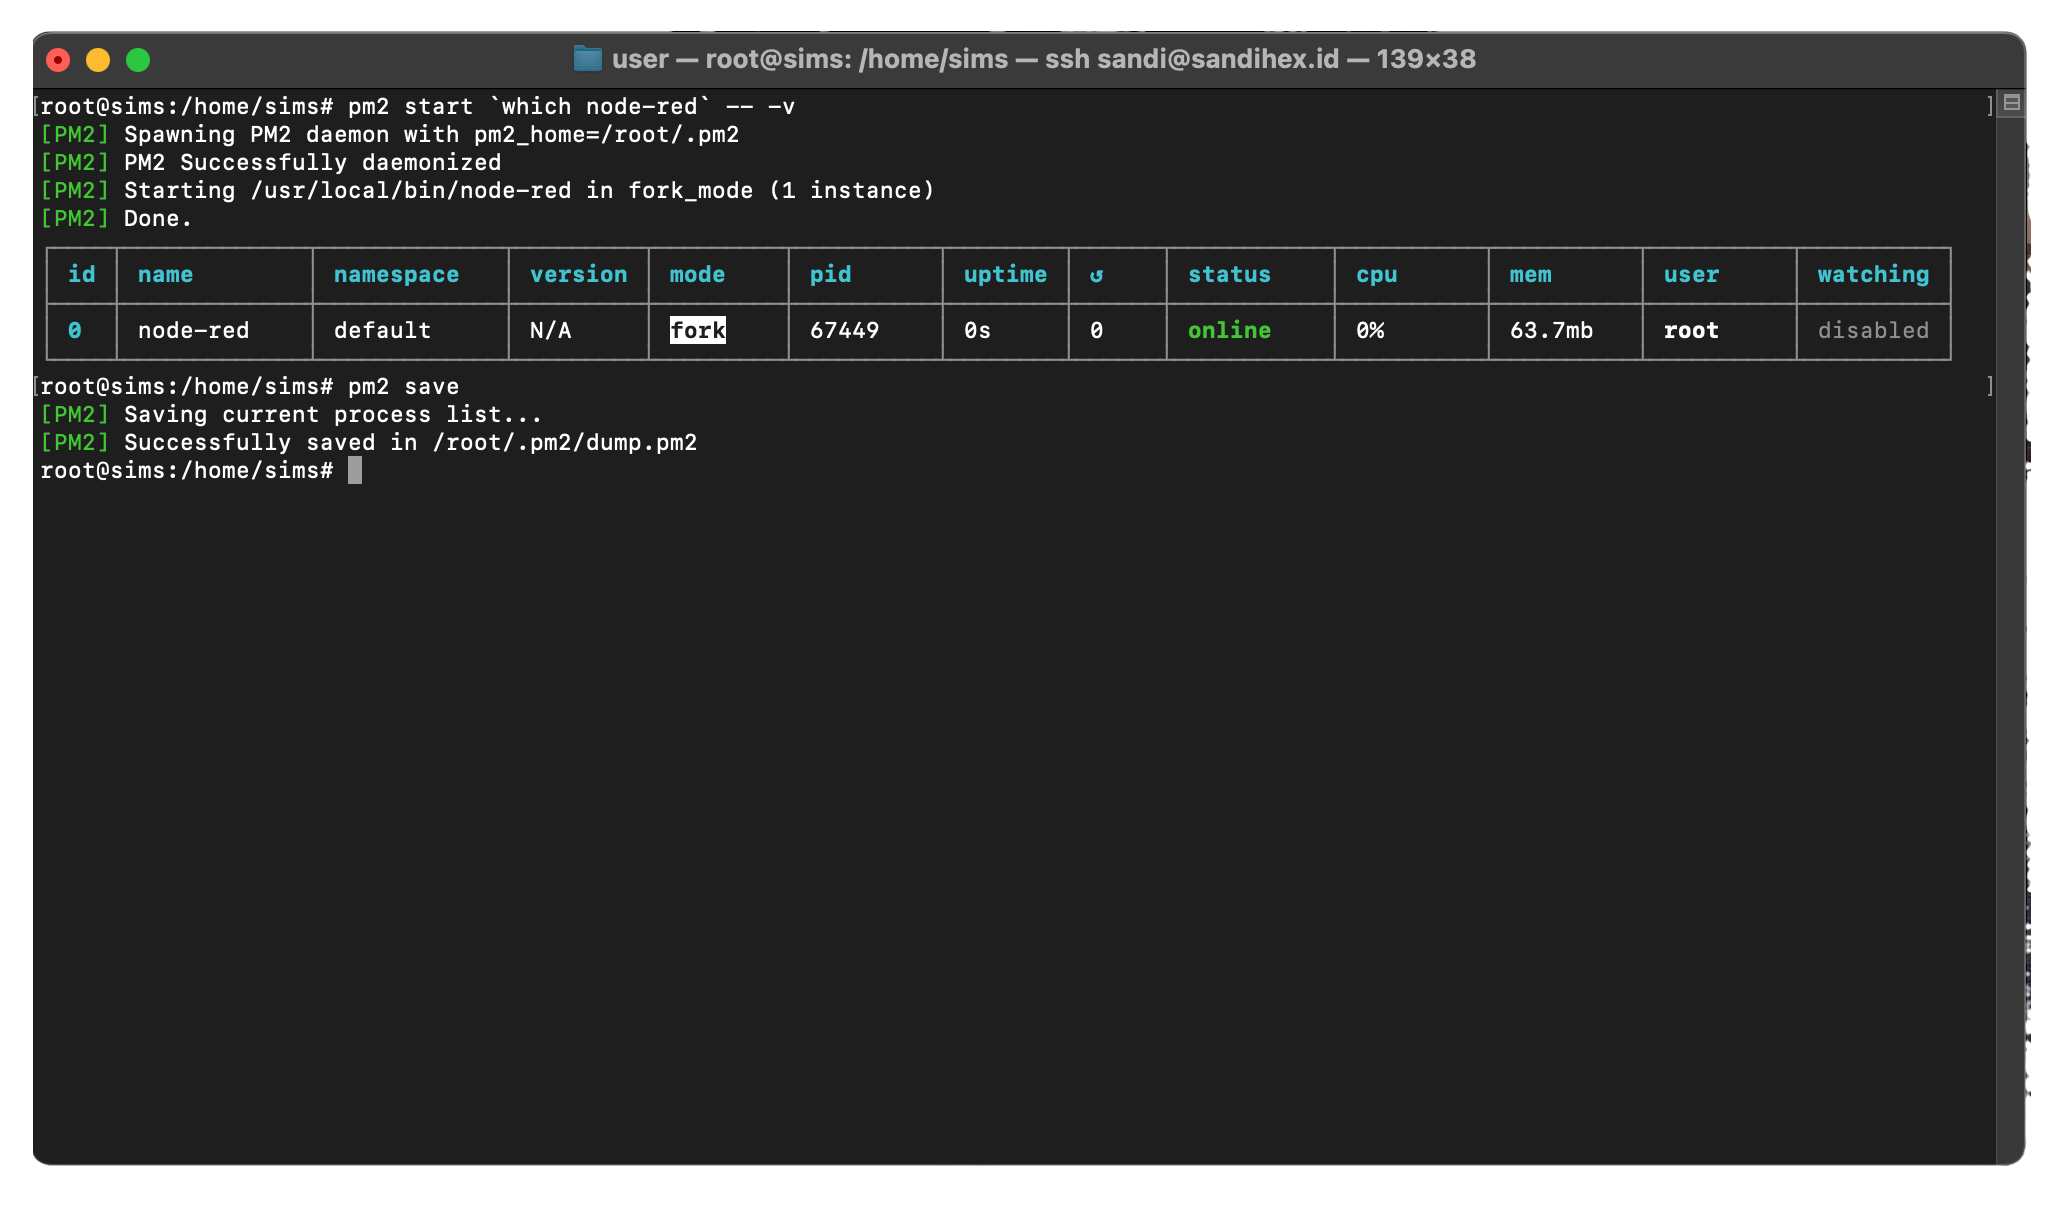
Task: Click the 'mem' column header
Action: coord(1530,274)
